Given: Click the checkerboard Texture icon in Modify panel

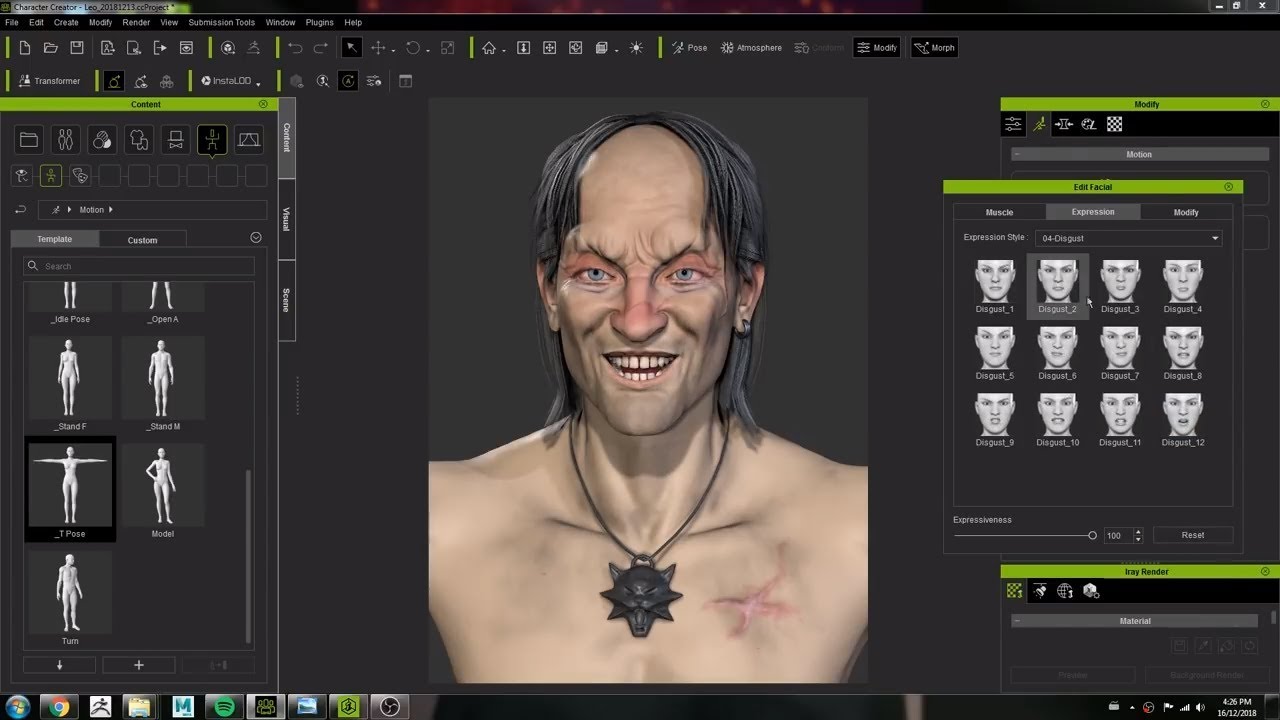Looking at the screenshot, I should [x=1115, y=124].
